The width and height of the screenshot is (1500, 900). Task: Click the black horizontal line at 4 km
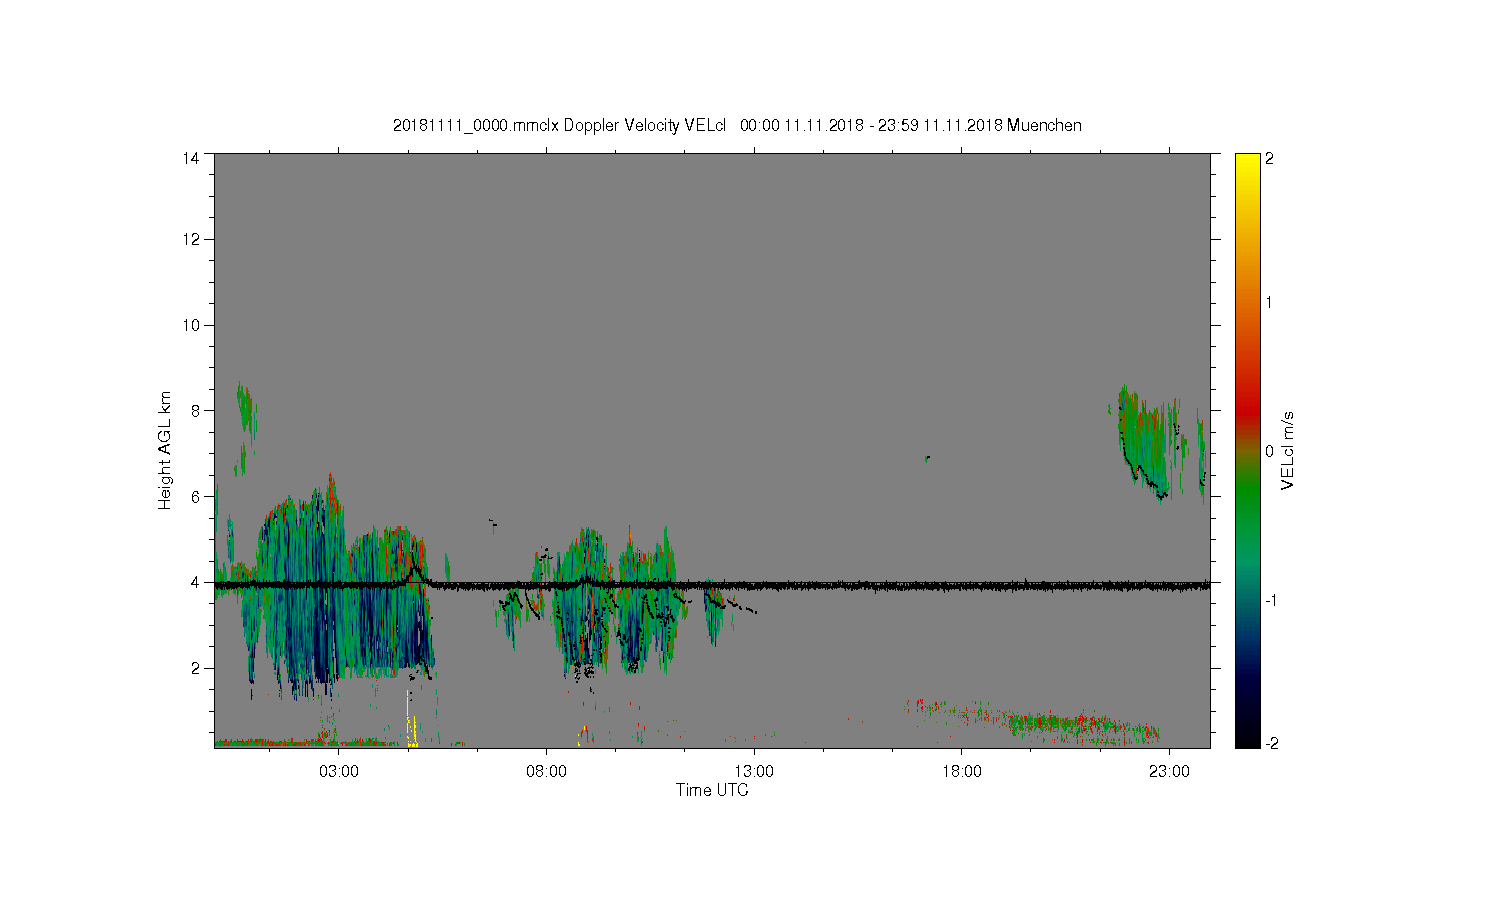click(x=712, y=585)
